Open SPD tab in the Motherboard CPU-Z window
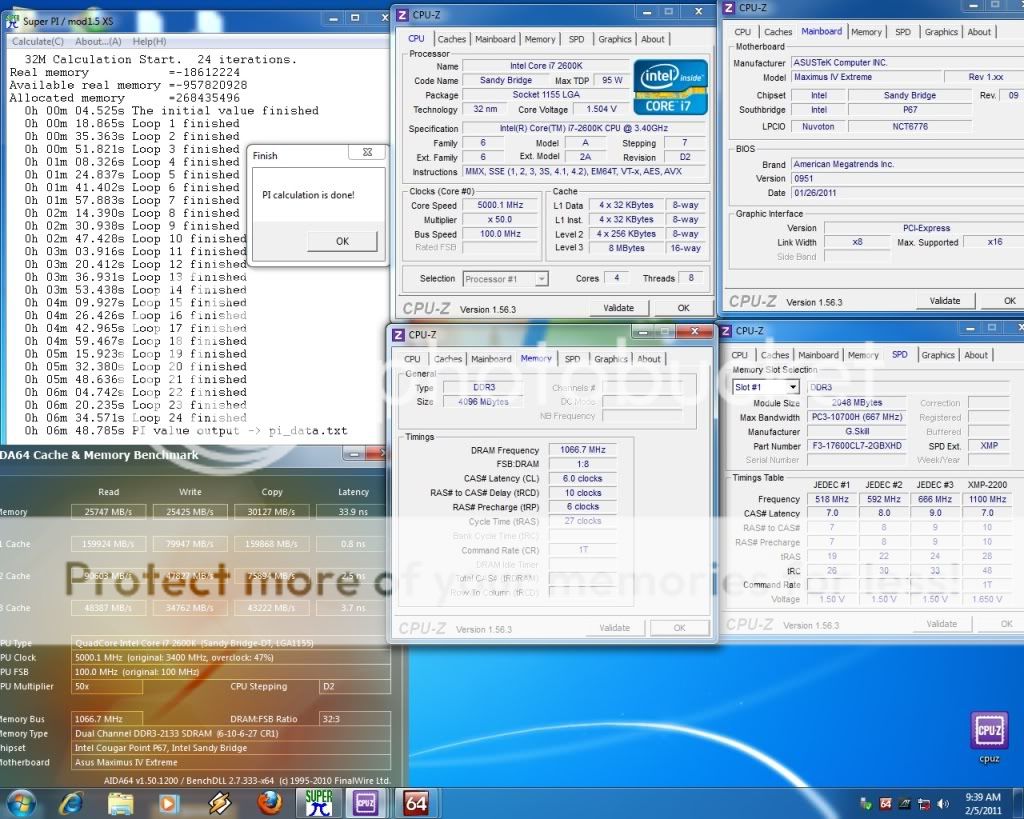Image resolution: width=1024 pixels, height=819 pixels. coord(903,32)
